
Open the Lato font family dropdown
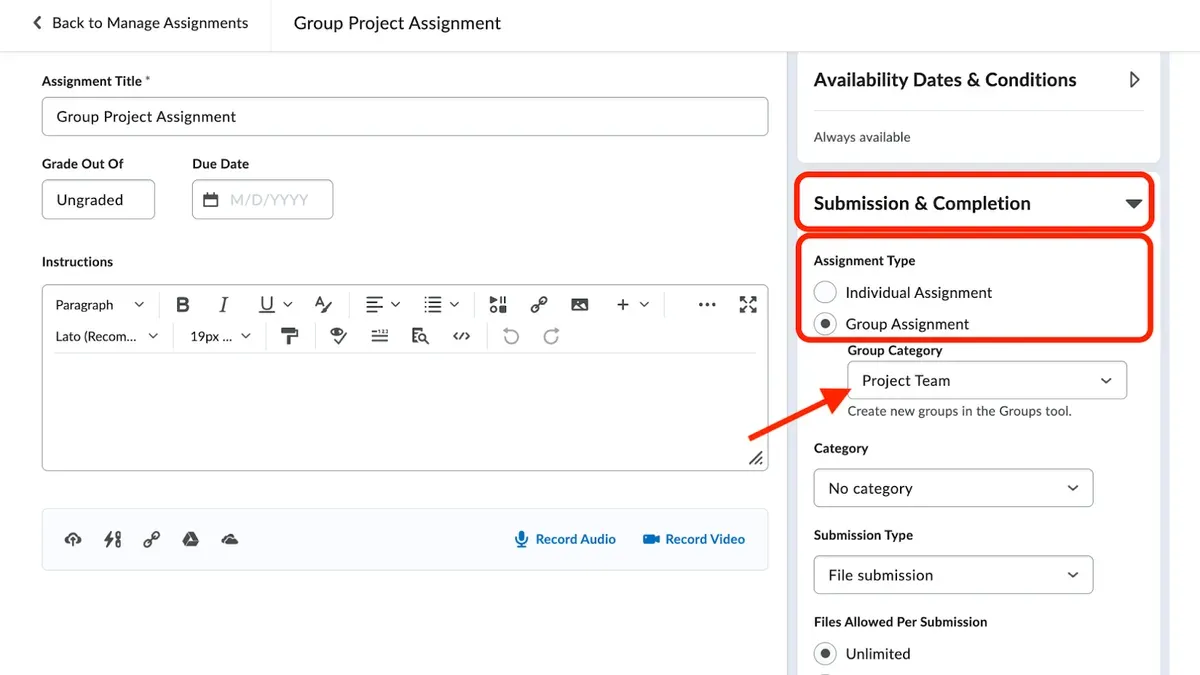pos(107,337)
